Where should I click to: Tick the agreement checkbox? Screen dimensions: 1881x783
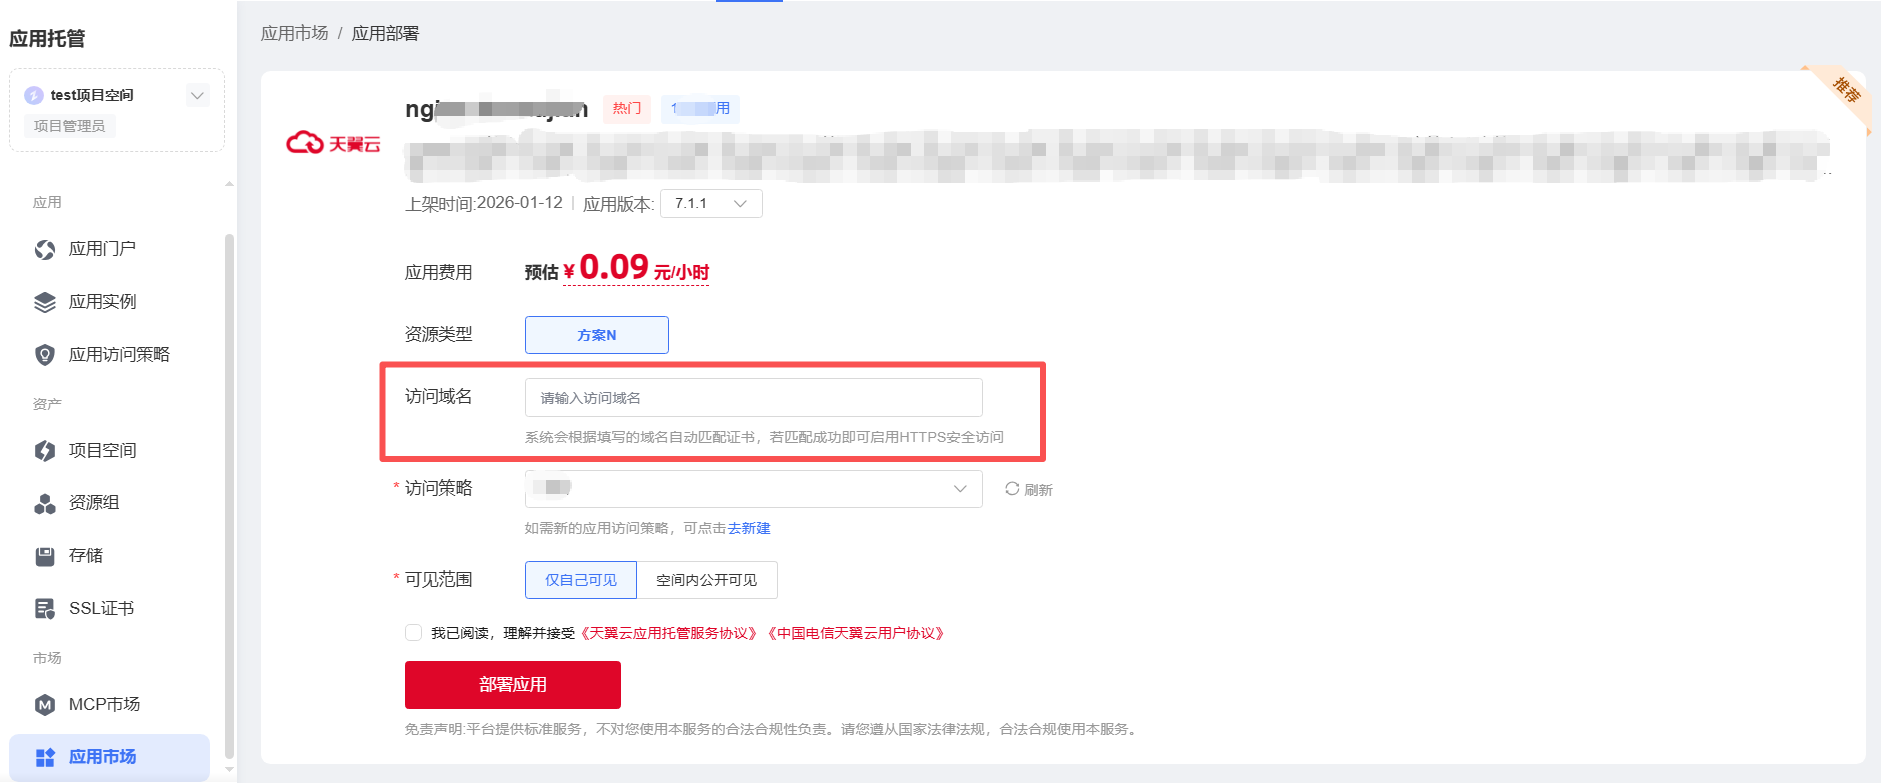click(x=413, y=633)
